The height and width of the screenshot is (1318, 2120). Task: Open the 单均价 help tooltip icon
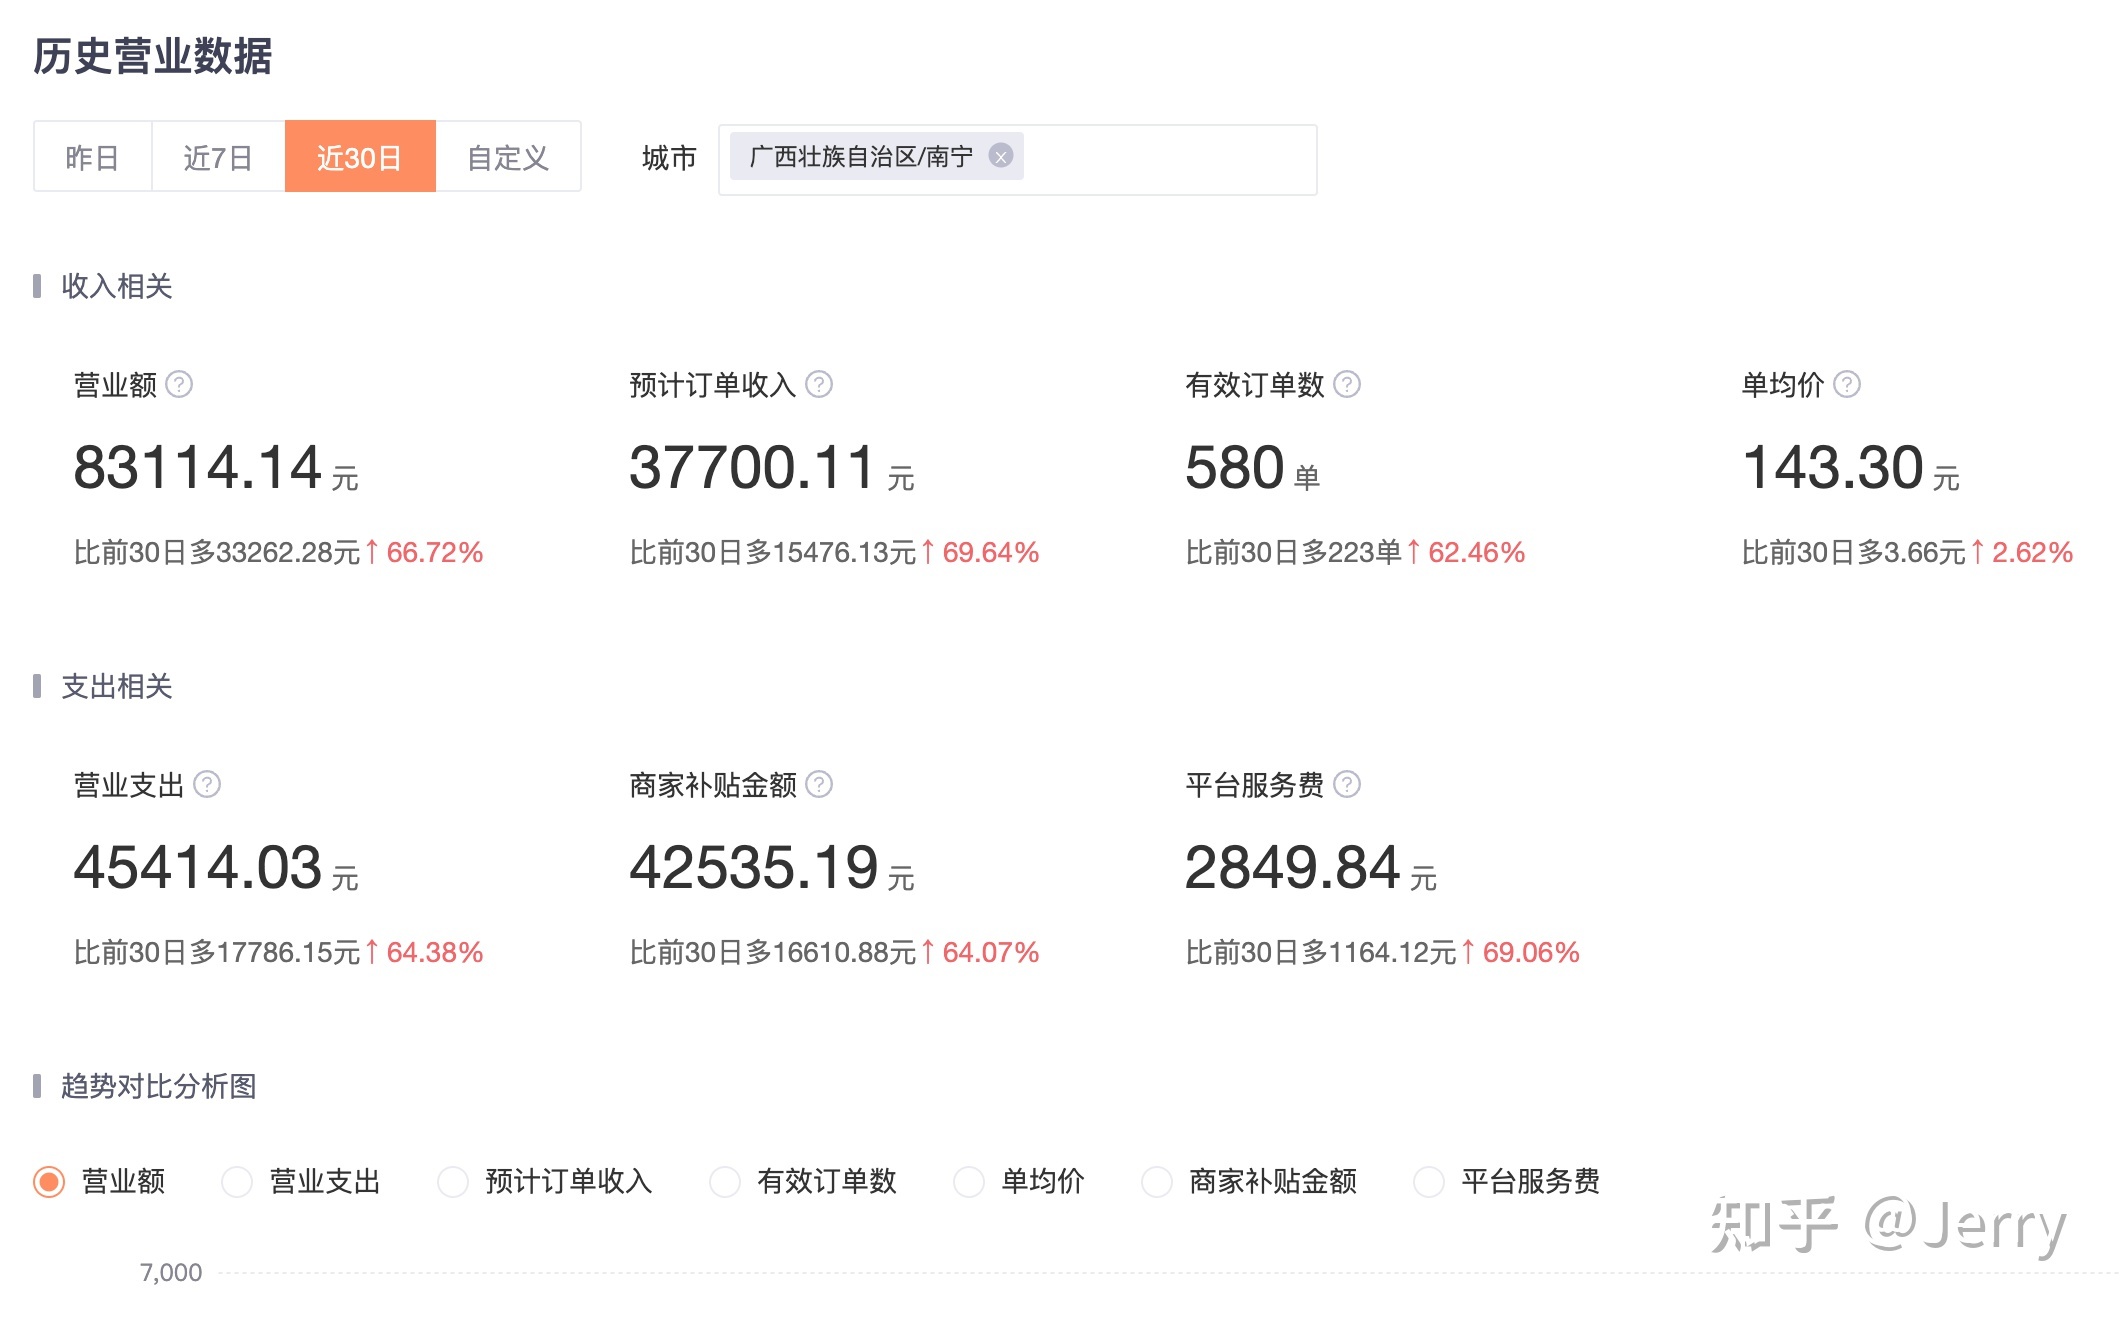coord(1847,384)
